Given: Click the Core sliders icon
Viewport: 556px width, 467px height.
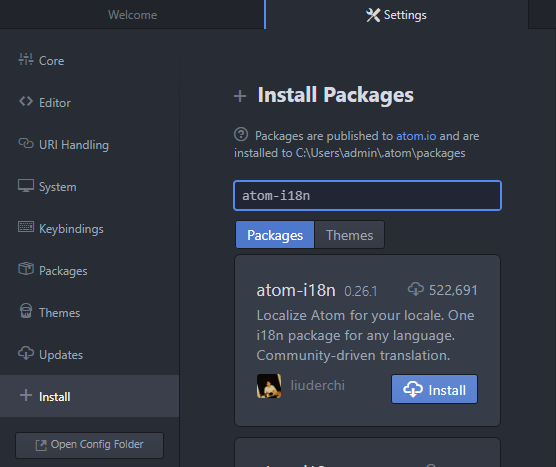Looking at the screenshot, I should (26, 59).
